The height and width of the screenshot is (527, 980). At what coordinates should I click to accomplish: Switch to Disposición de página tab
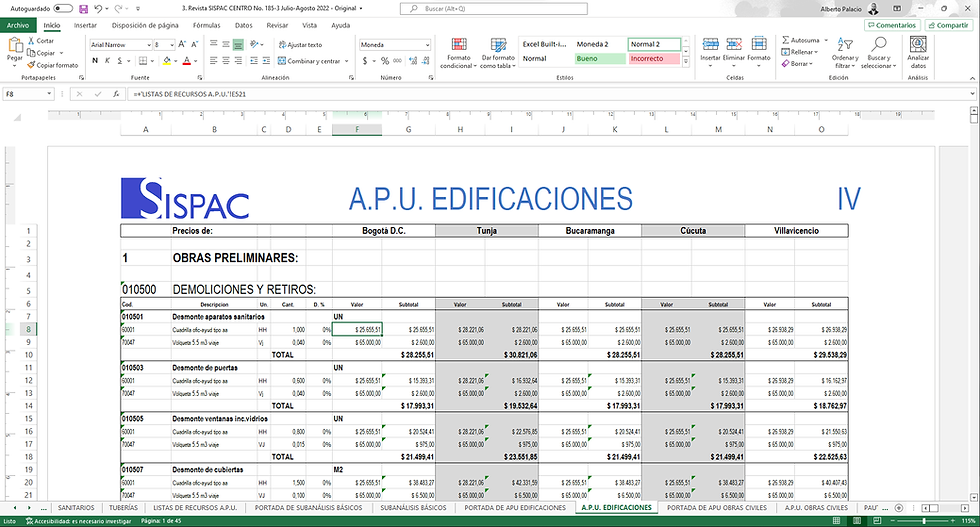point(145,26)
